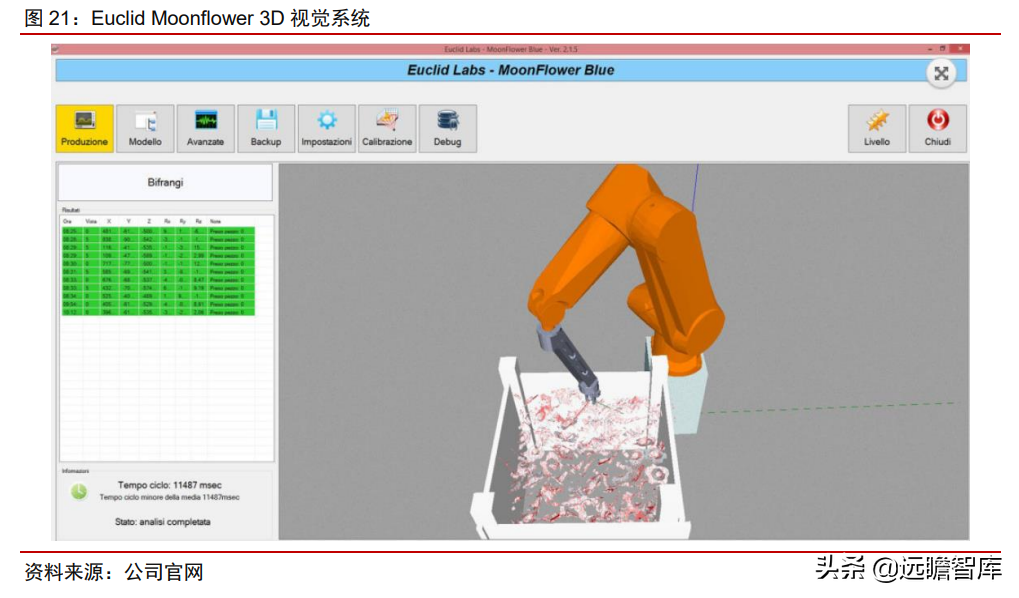Switch to the Modello section
Screen dimensions: 1019x598
pos(145,129)
